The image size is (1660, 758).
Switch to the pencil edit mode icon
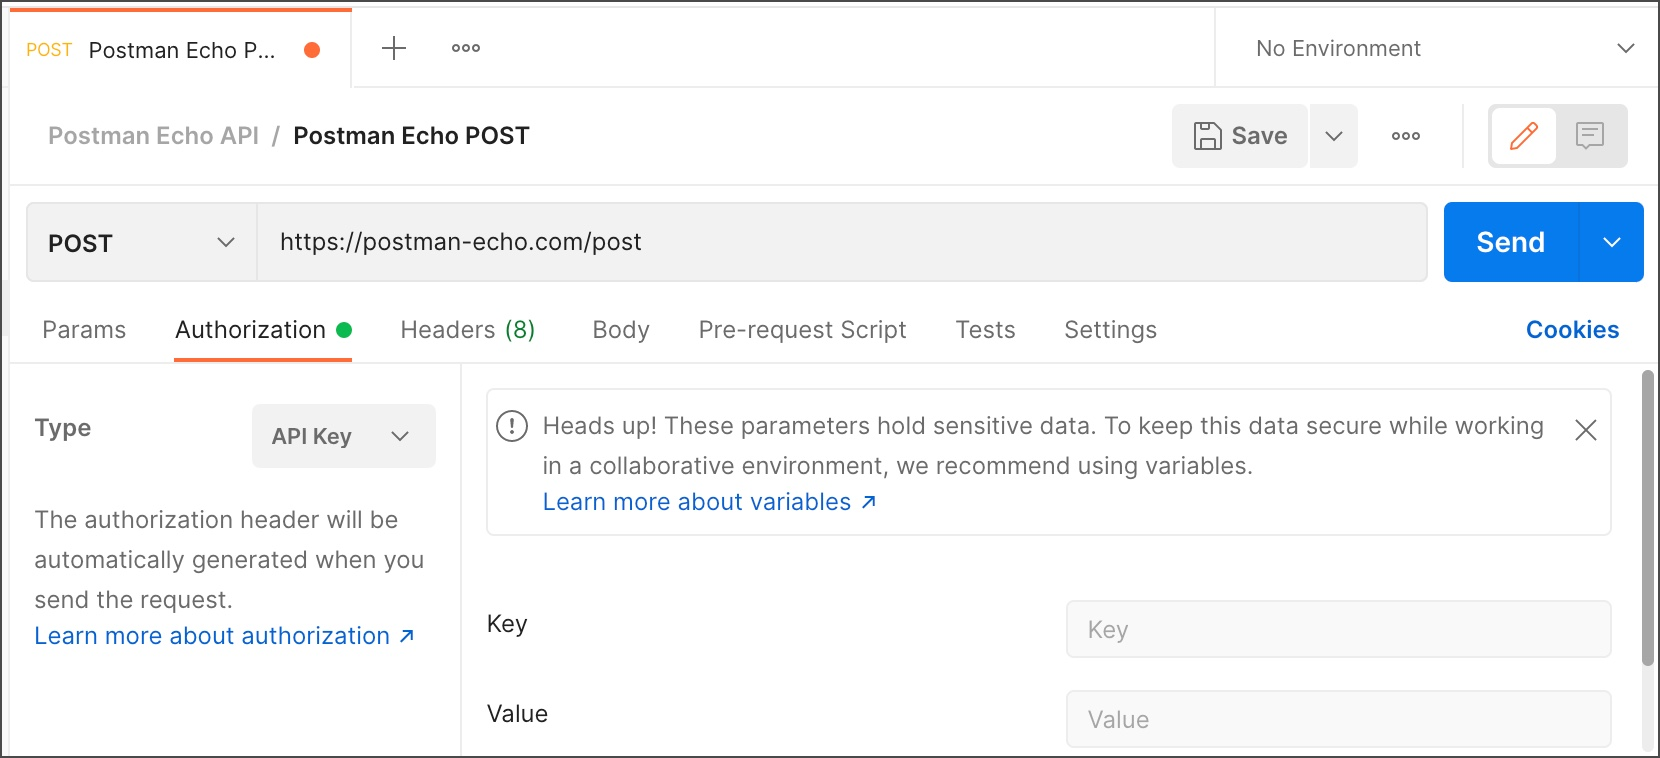1524,136
